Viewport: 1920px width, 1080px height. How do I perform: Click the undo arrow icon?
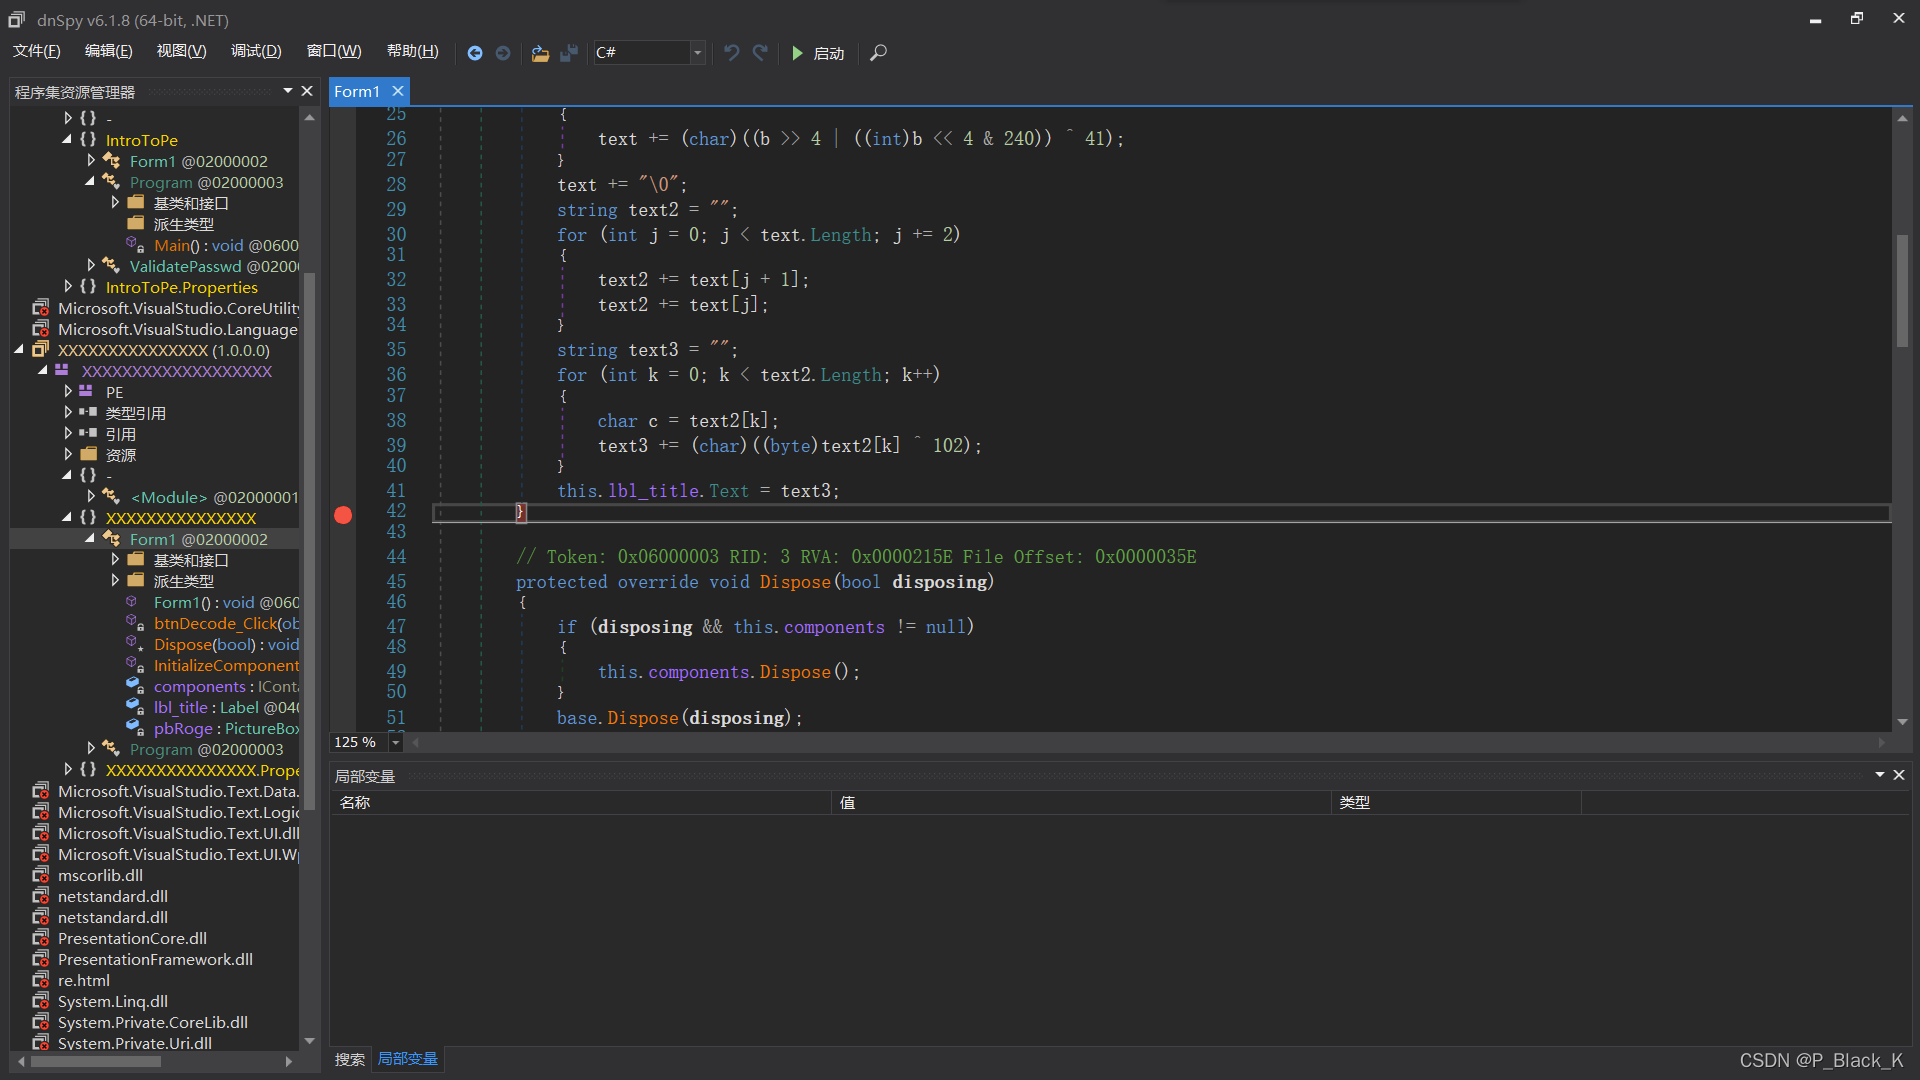coord(731,53)
